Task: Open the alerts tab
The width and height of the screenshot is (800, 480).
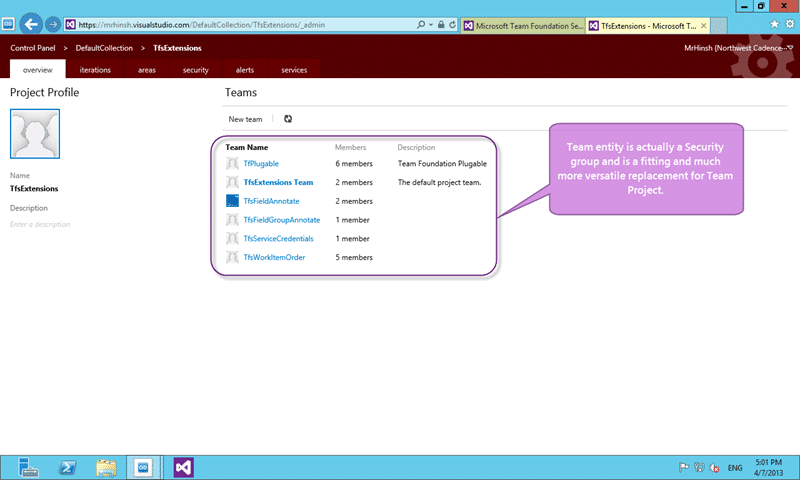Action: tap(244, 70)
